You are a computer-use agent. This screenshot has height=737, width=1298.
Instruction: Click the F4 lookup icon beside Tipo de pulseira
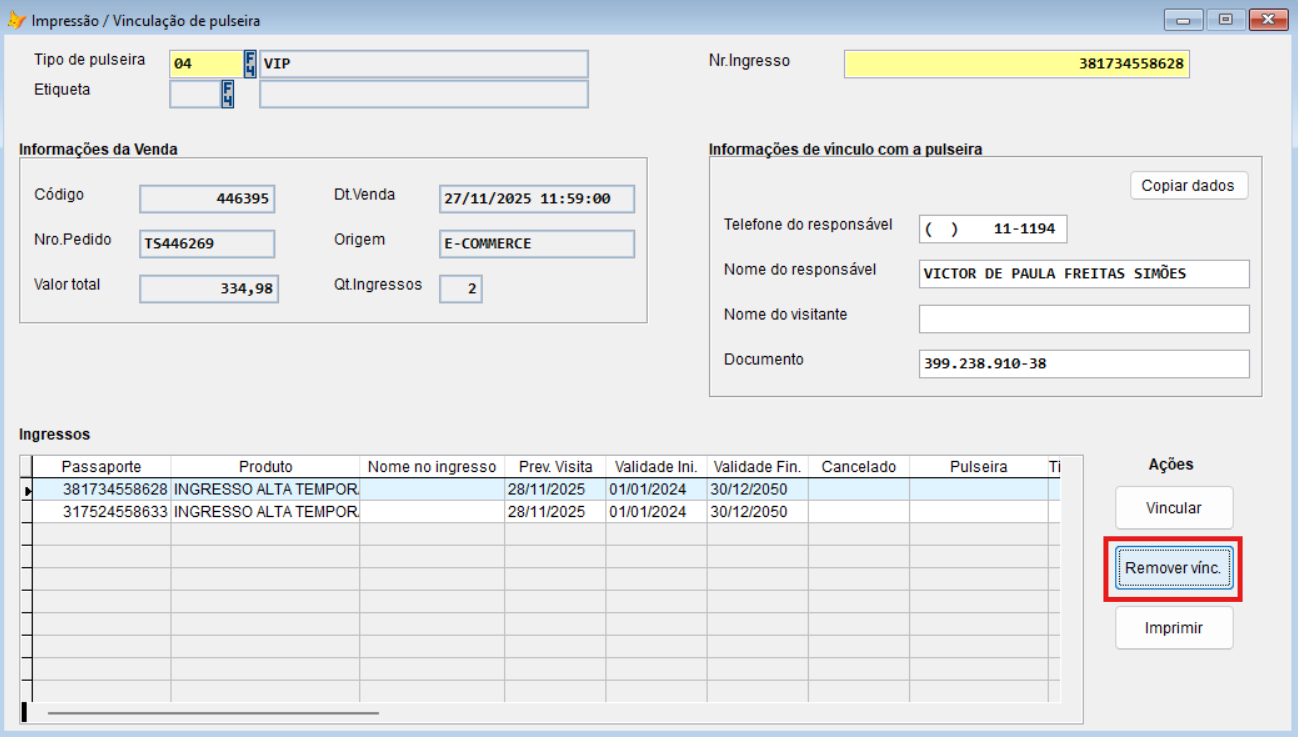pos(250,64)
